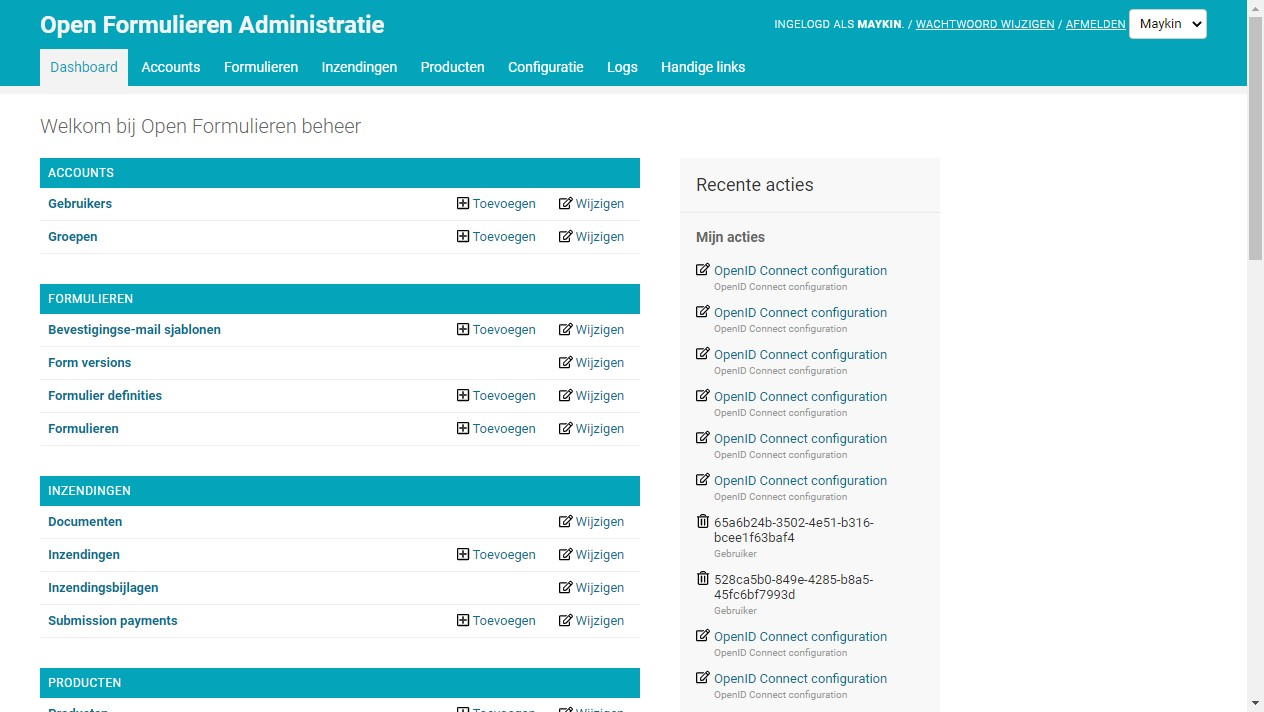Click the 'Recente acties' heading
Image resolution: width=1264 pixels, height=712 pixels.
coord(755,185)
